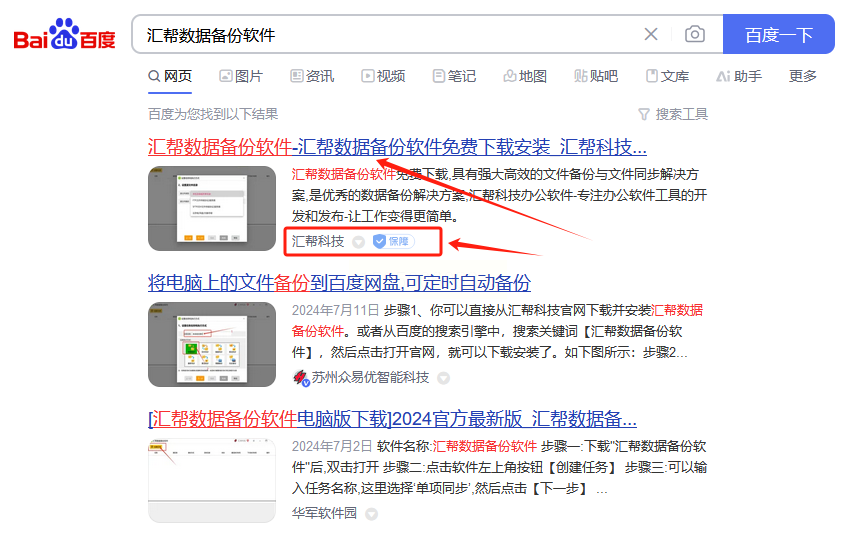Viewport: 855px width, 536px height.
Task: Switch to the 地图 tab
Action: (525, 76)
